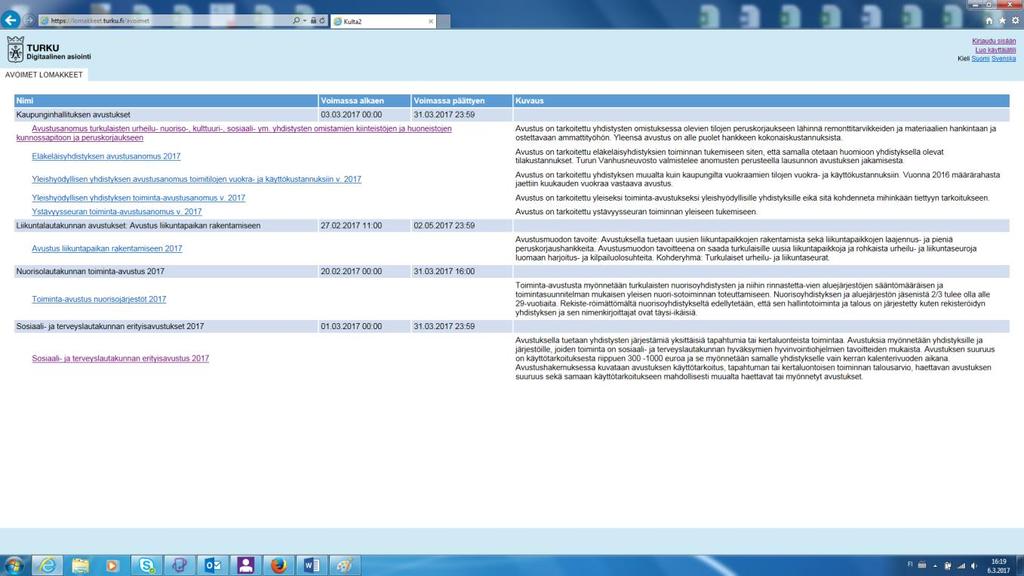Click Kirjaudu sisään link
1024x576 pixels.
[993, 41]
